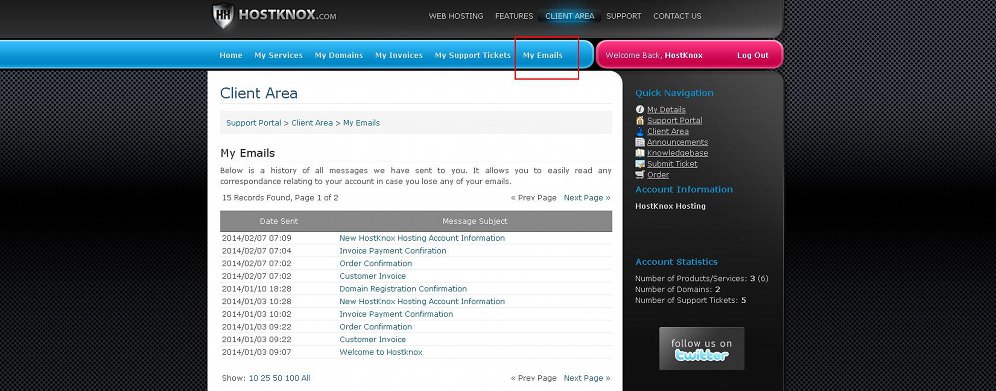Open Submit Ticket link in Quick Navigation
996x391 pixels.
(672, 164)
